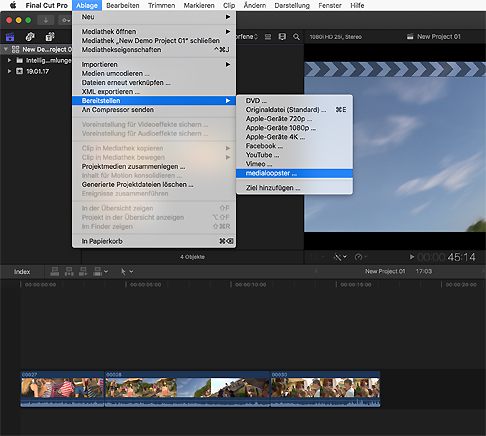Choose Mediathek New Demo Project 01 schließen

pos(154,40)
